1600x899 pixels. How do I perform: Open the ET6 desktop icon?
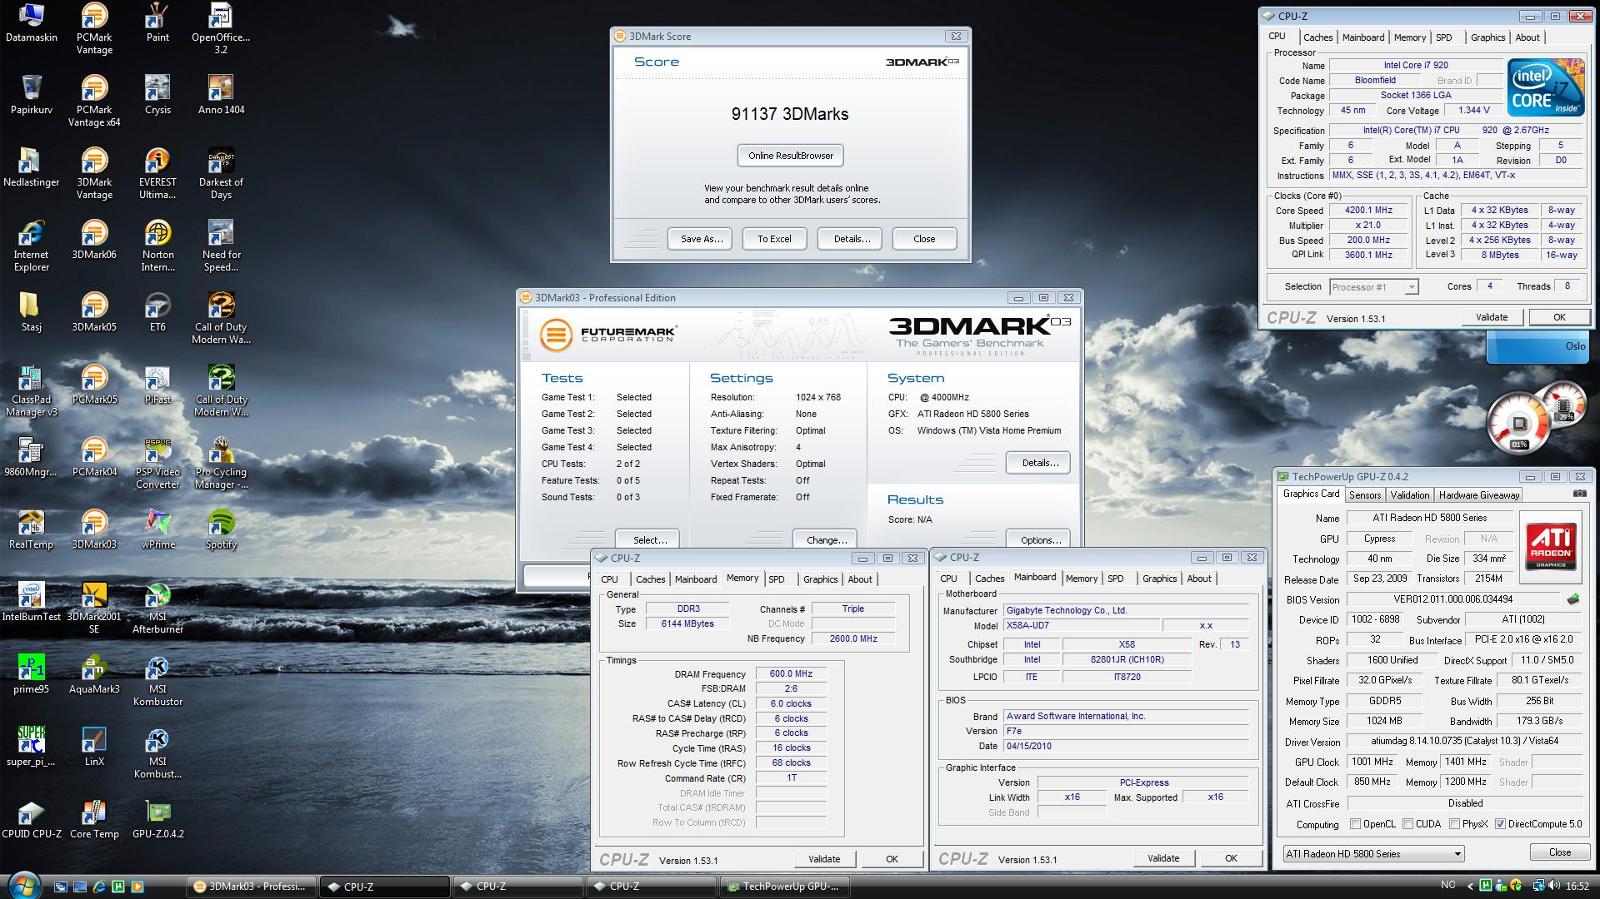click(x=157, y=312)
